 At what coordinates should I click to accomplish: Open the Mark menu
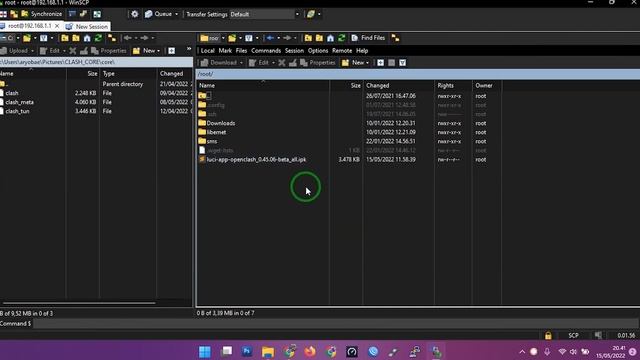[225, 51]
